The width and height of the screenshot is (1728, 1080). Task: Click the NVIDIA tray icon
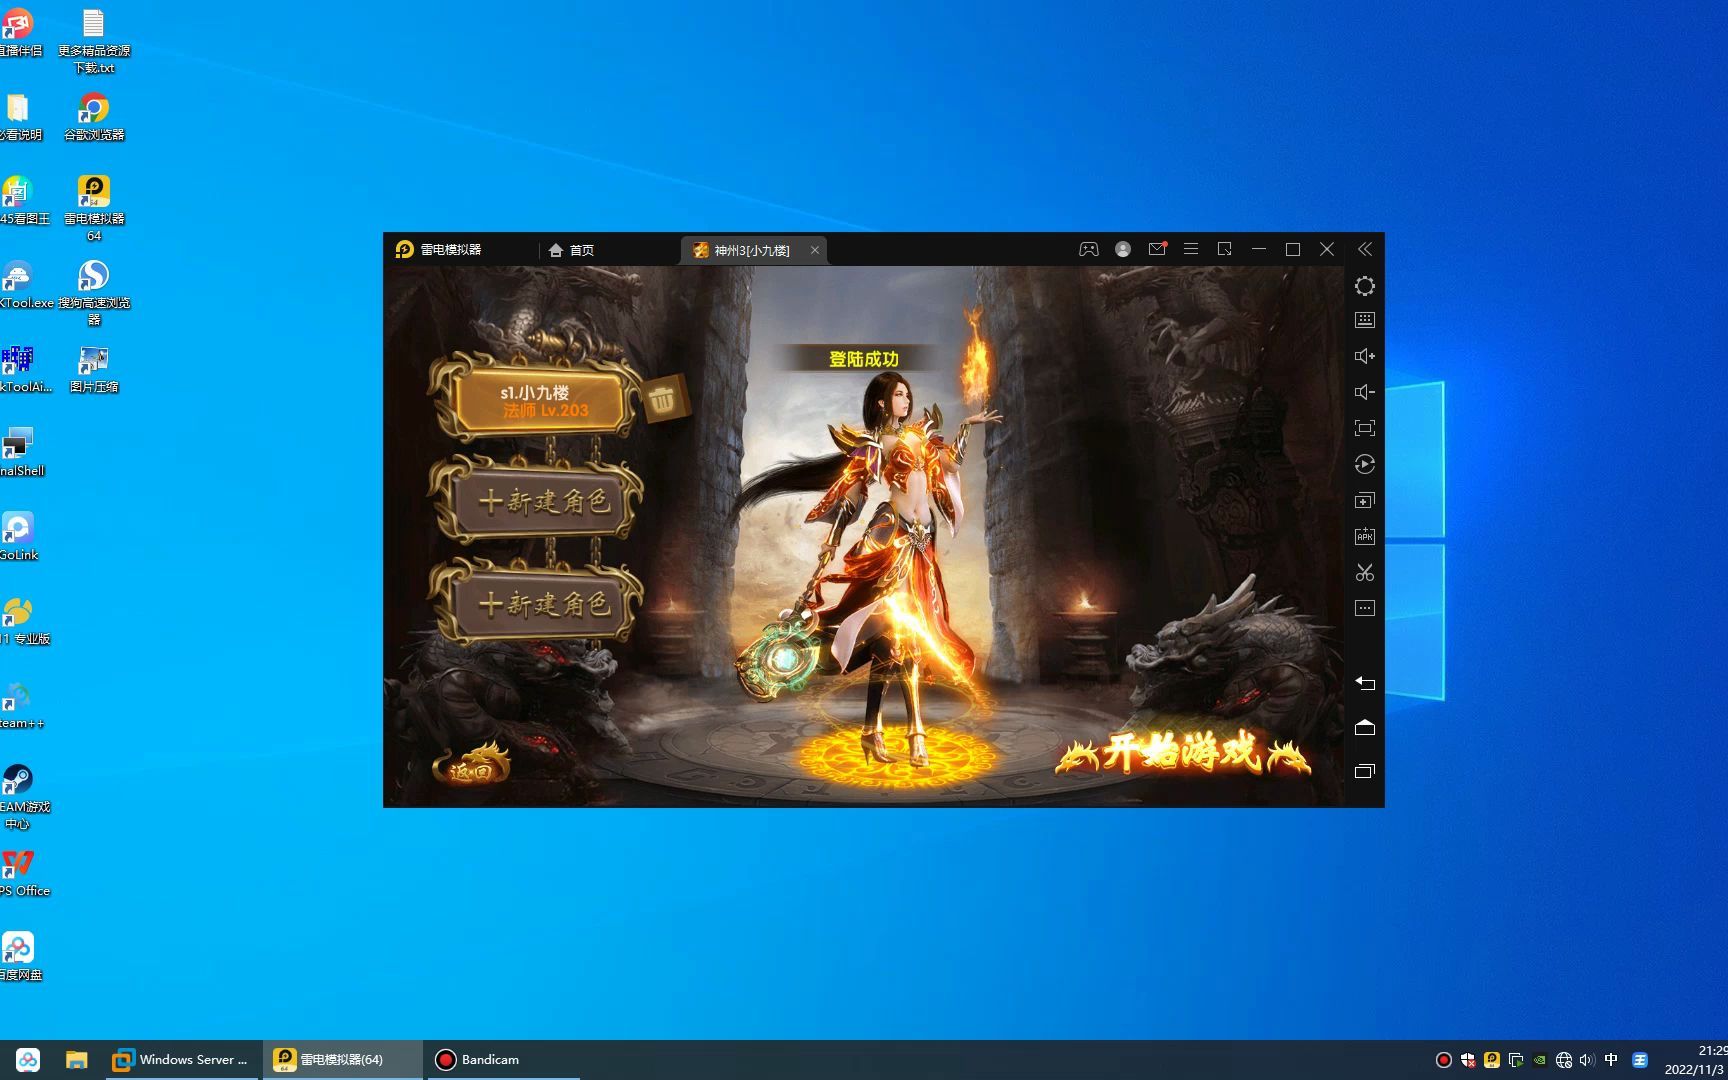tap(1540, 1060)
